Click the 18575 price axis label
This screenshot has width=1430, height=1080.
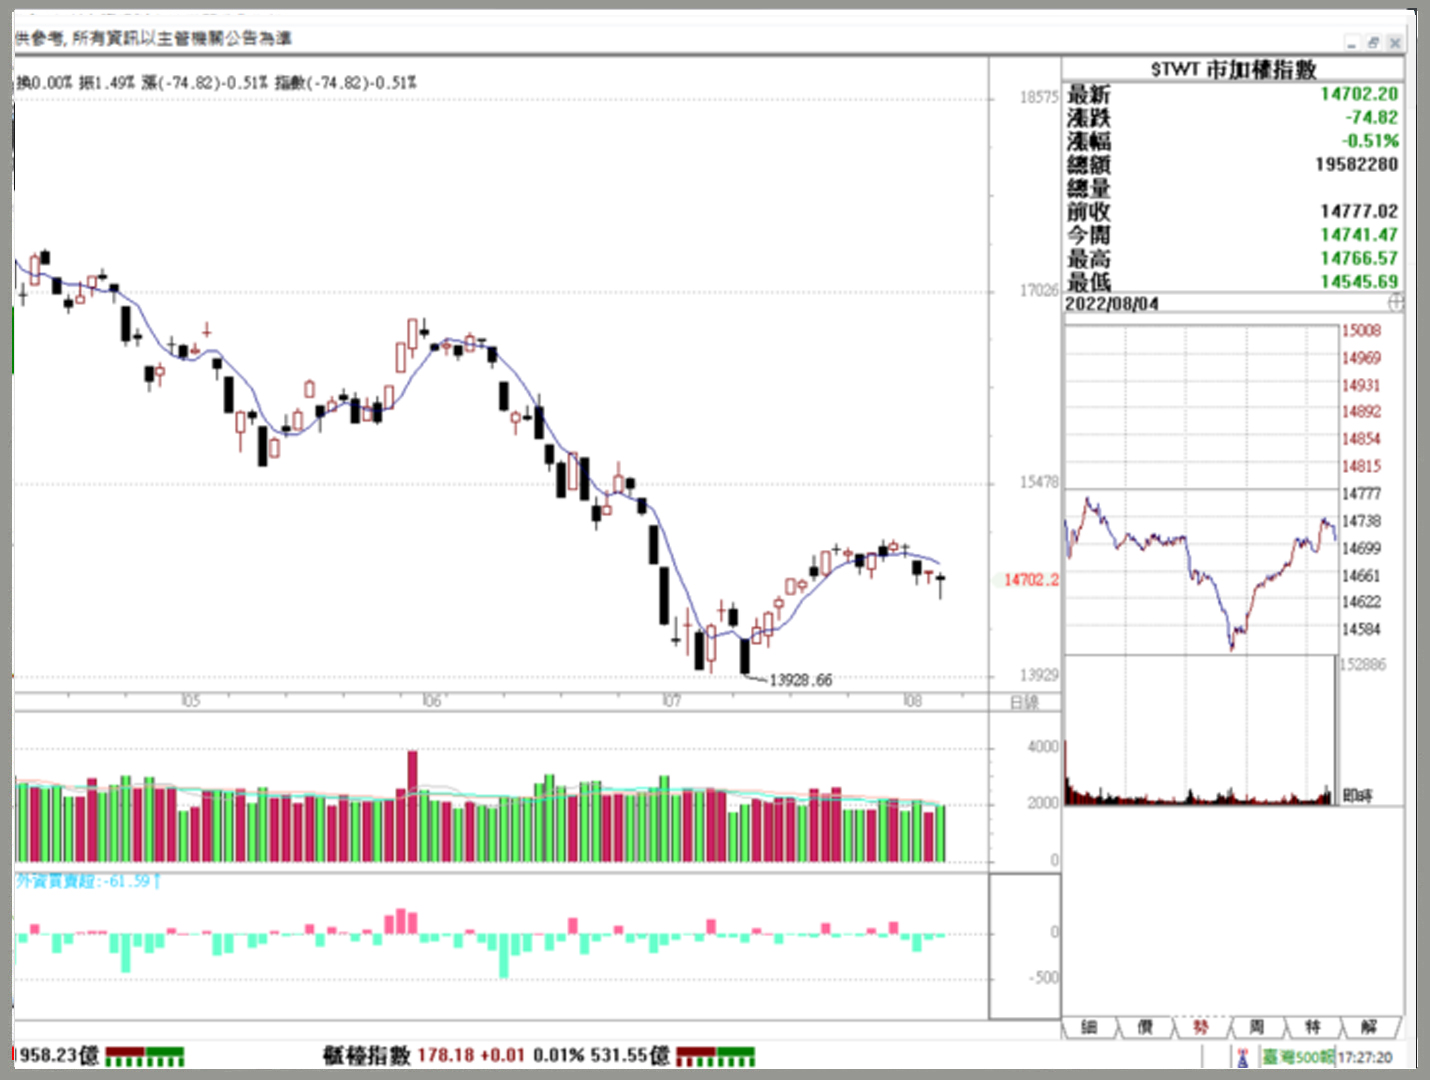(1039, 97)
